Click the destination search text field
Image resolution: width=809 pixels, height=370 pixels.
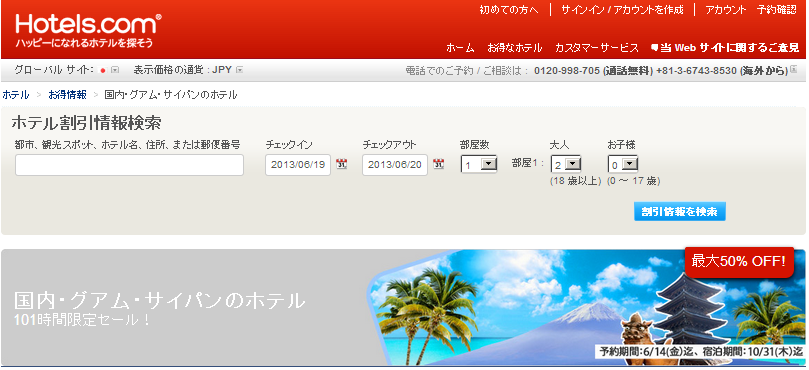[x=130, y=165]
